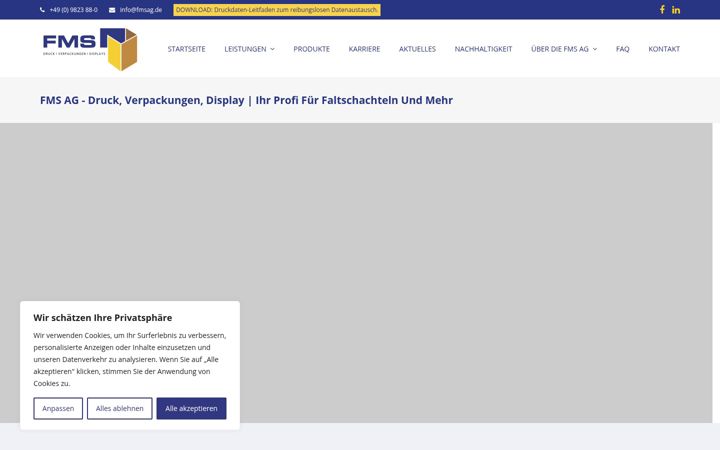Image resolution: width=720 pixels, height=450 pixels.
Task: Open the info@fmsag.de email link
Action: click(x=141, y=10)
